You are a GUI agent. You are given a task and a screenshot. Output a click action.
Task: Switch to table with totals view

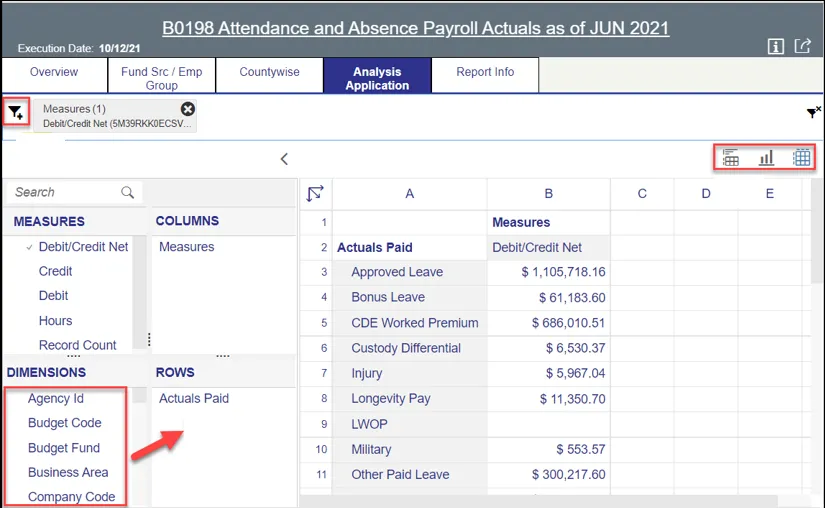pyautogui.click(x=731, y=157)
